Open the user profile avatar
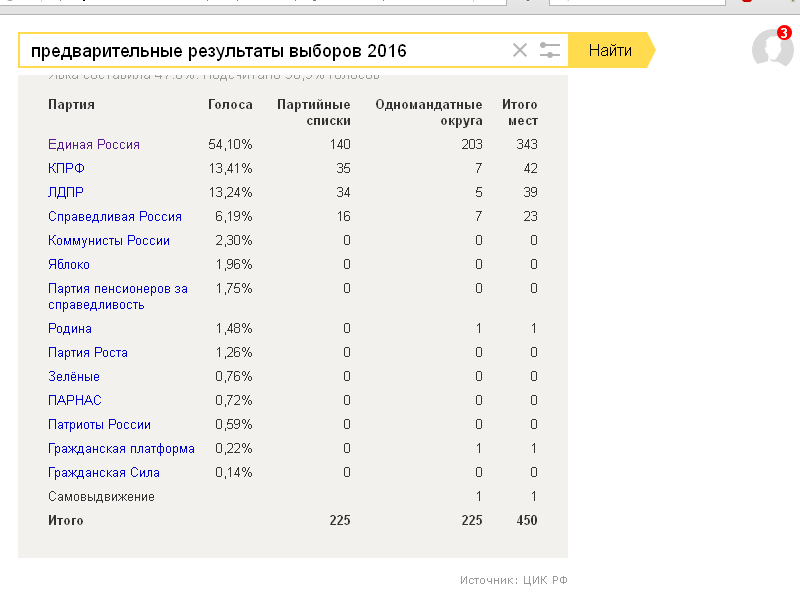The image size is (800, 600). coord(772,48)
